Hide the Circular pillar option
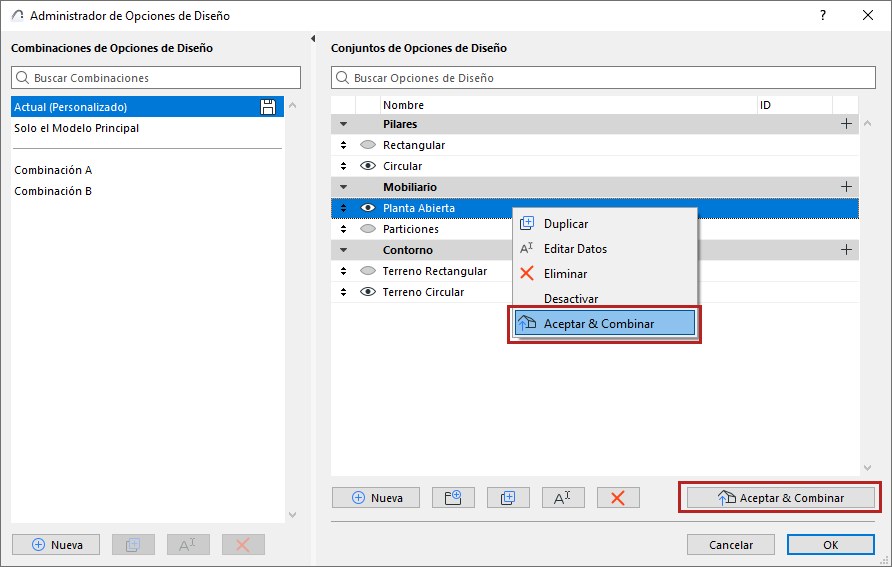Image resolution: width=892 pixels, height=567 pixels. point(368,166)
